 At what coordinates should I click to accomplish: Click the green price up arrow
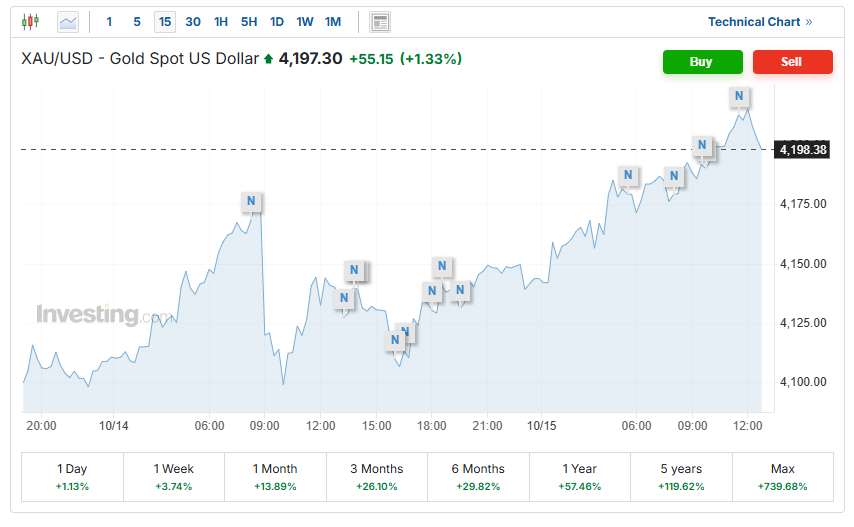click(x=268, y=59)
